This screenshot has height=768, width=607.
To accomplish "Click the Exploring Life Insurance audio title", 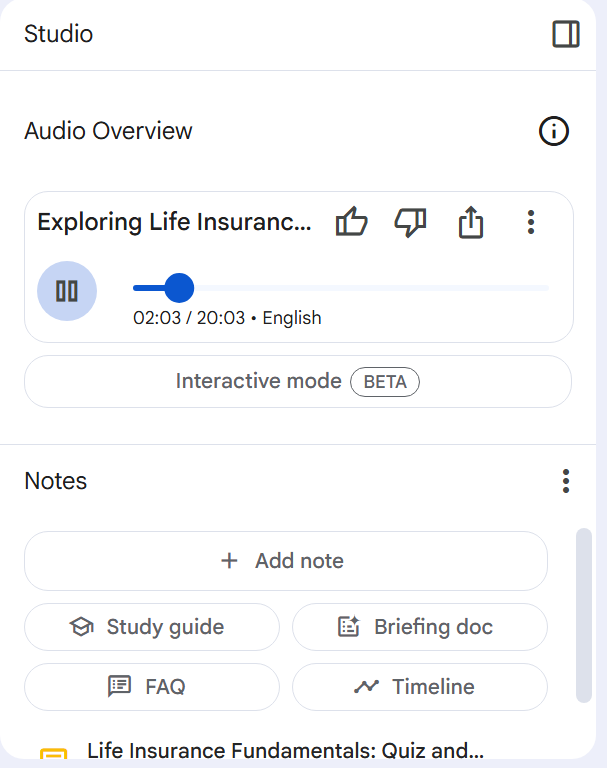I will [174, 222].
